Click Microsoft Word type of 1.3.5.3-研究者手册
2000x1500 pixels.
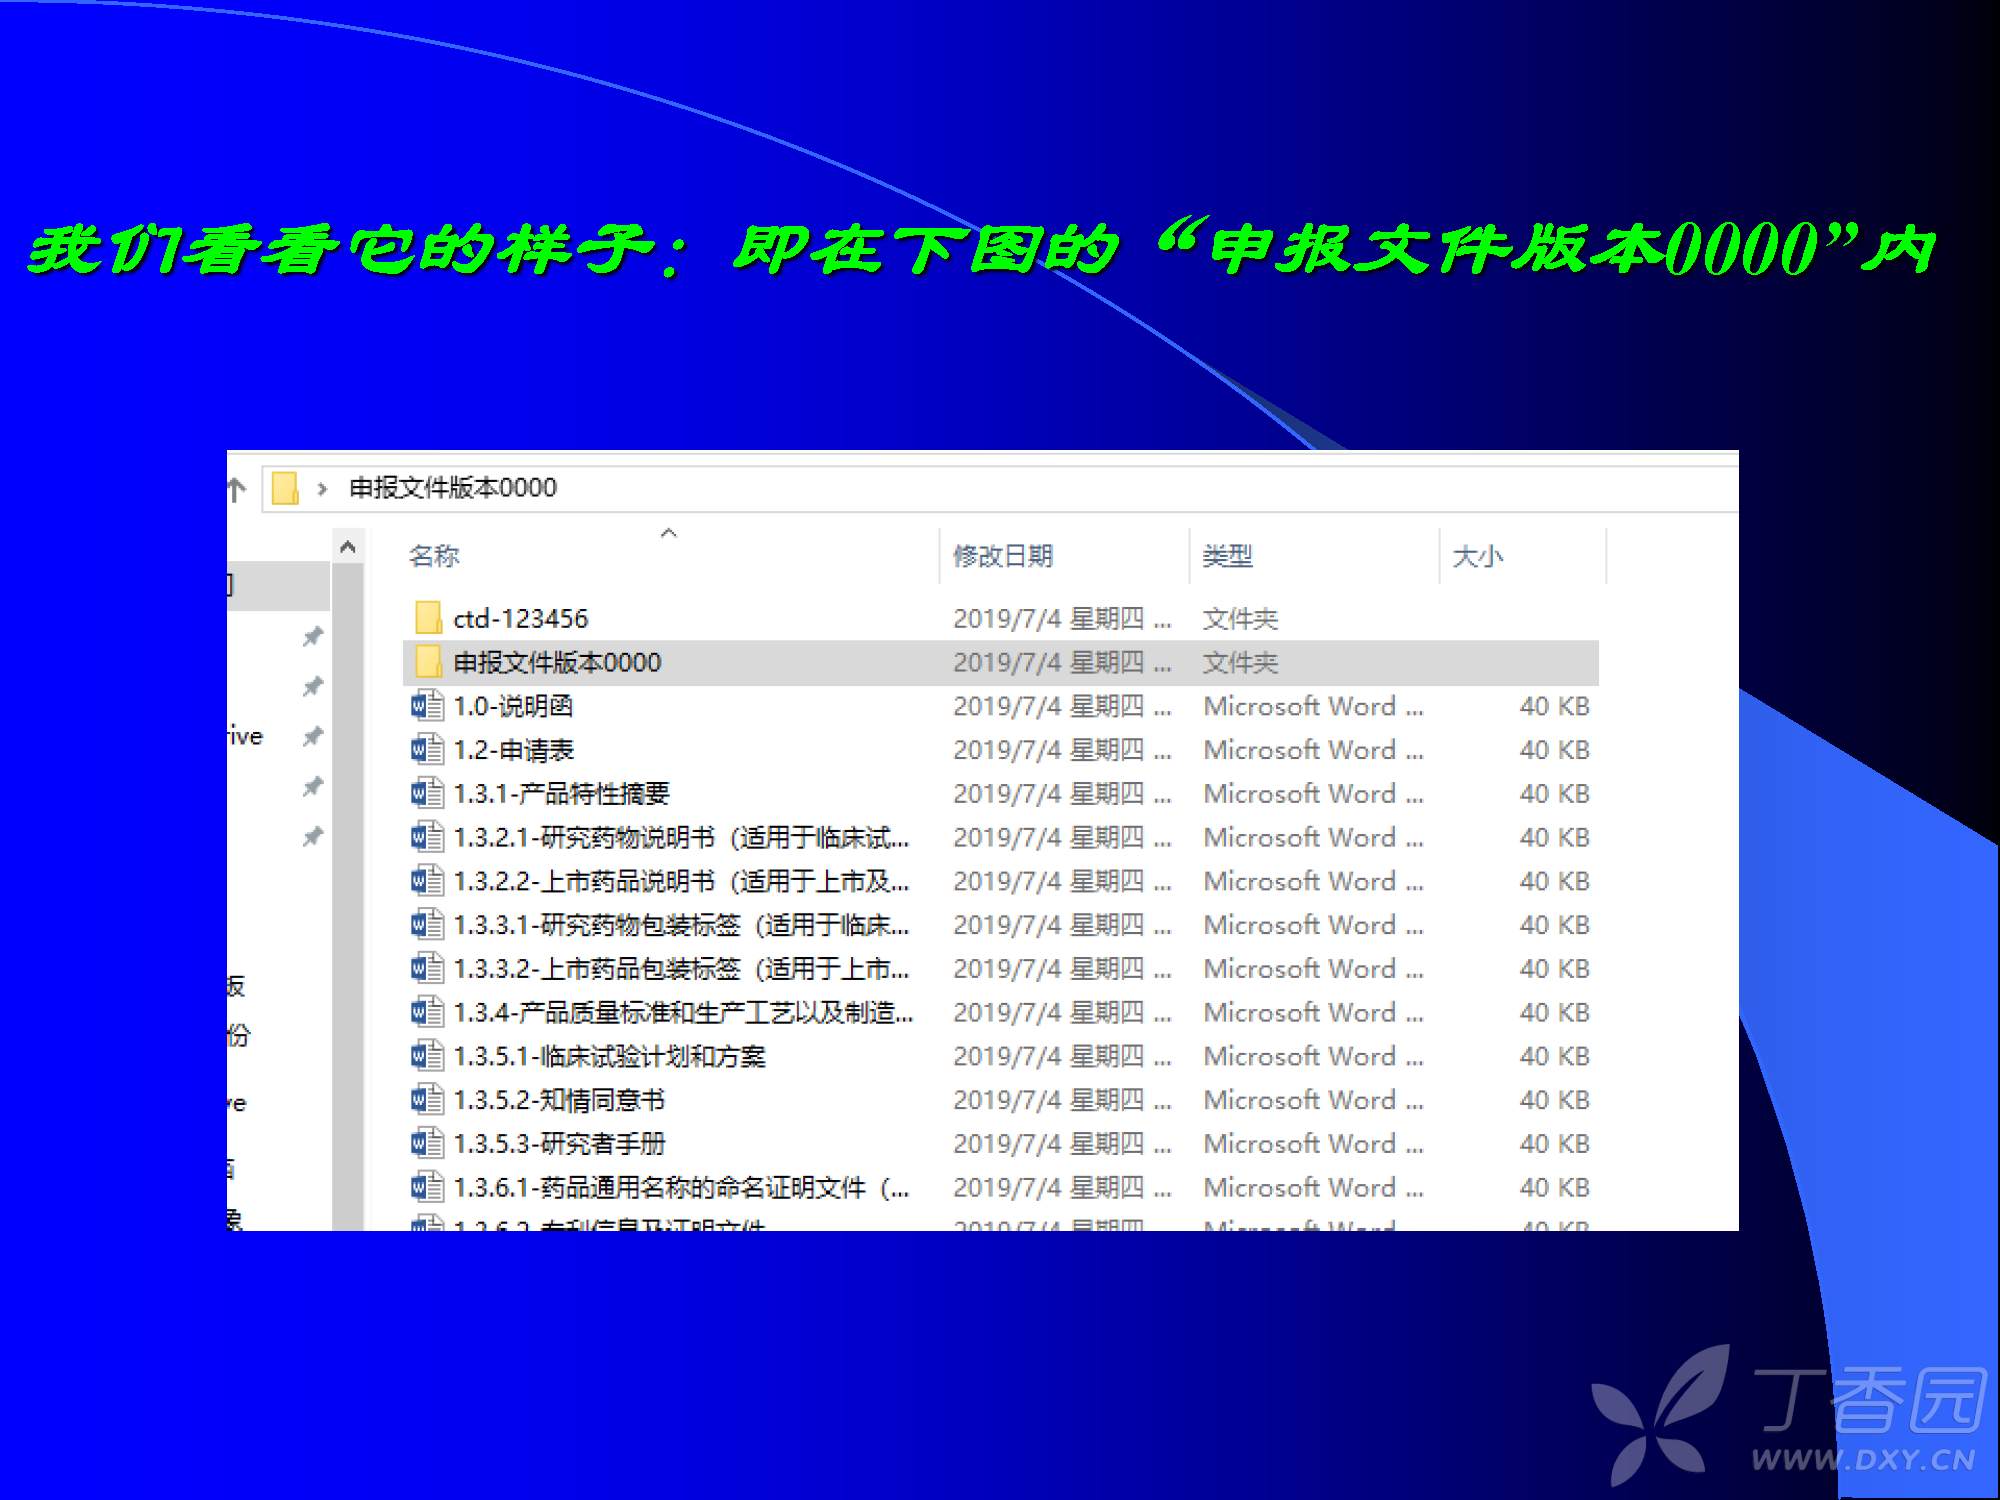click(x=1313, y=1144)
